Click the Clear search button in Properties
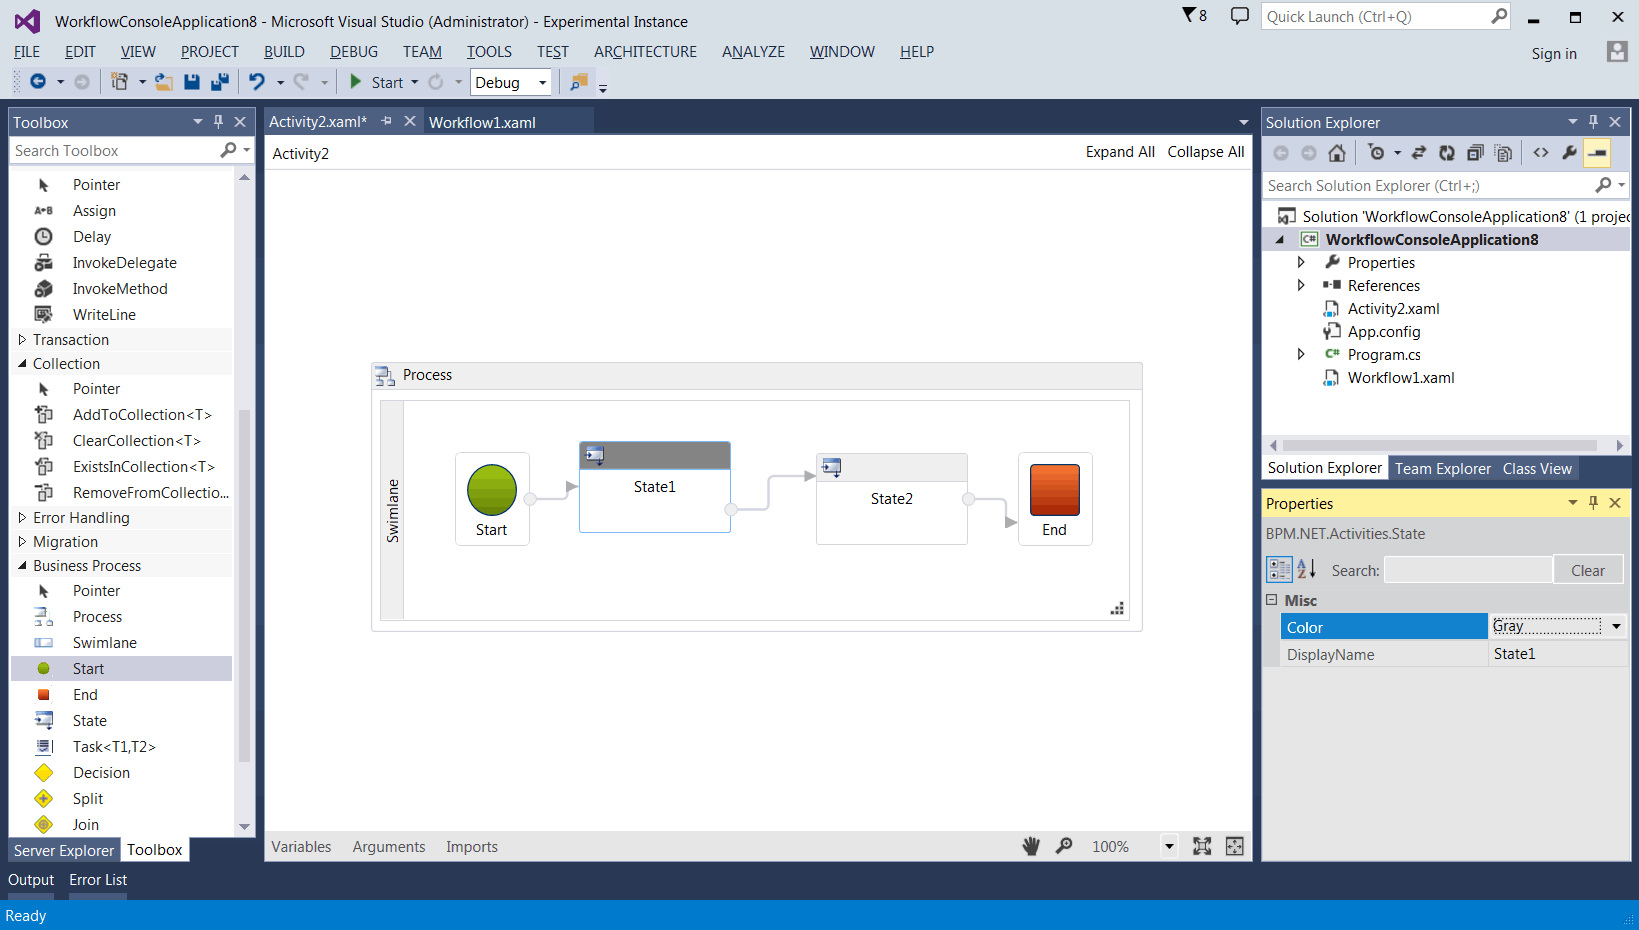This screenshot has width=1639, height=930. coord(1588,570)
